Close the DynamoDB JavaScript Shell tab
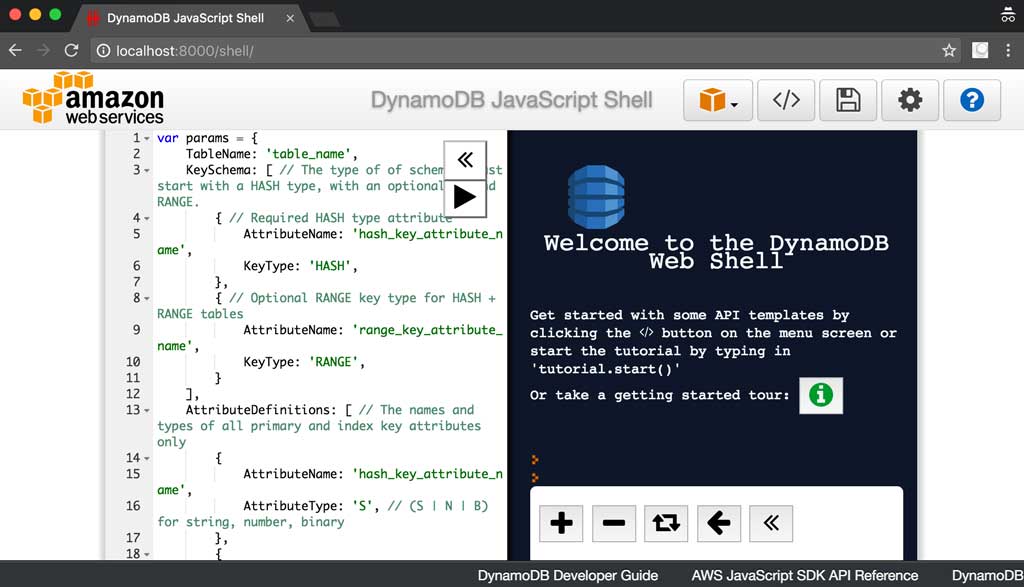The image size is (1024, 587). click(290, 18)
